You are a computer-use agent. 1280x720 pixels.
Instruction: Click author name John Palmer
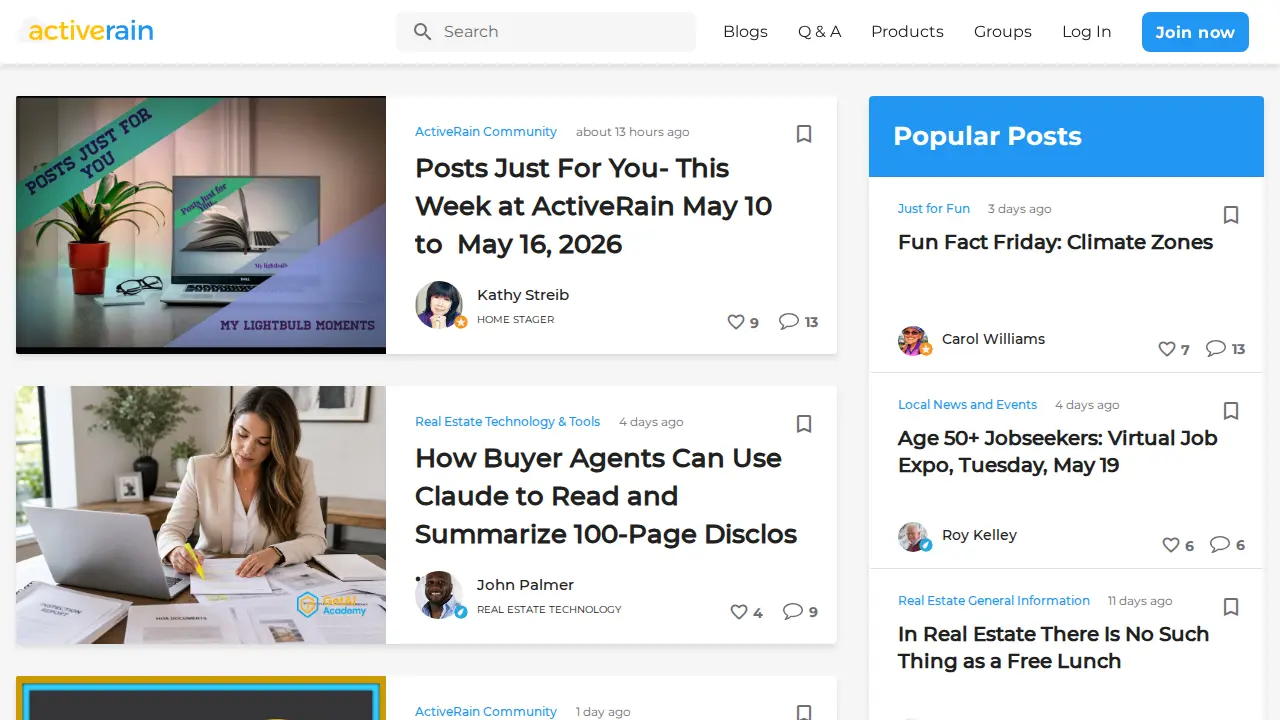click(x=525, y=585)
